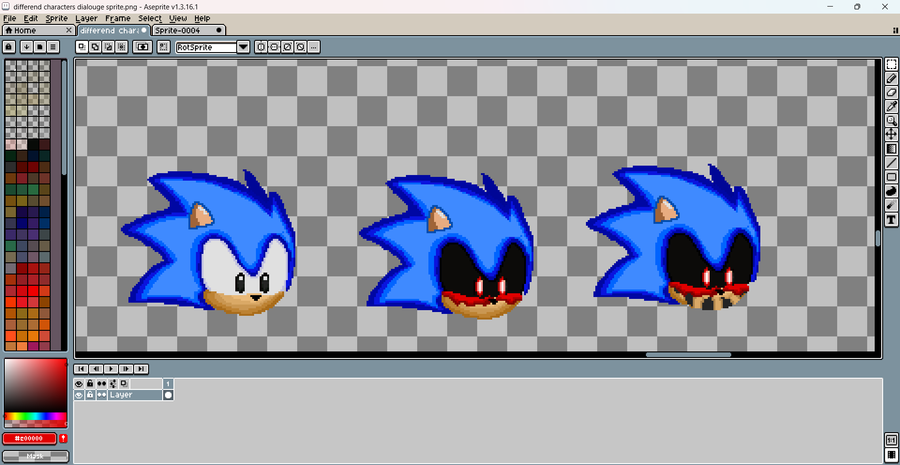Screen dimensions: 900x465
Task: Switch to the Sprite-0004 tab
Action: 188,30
